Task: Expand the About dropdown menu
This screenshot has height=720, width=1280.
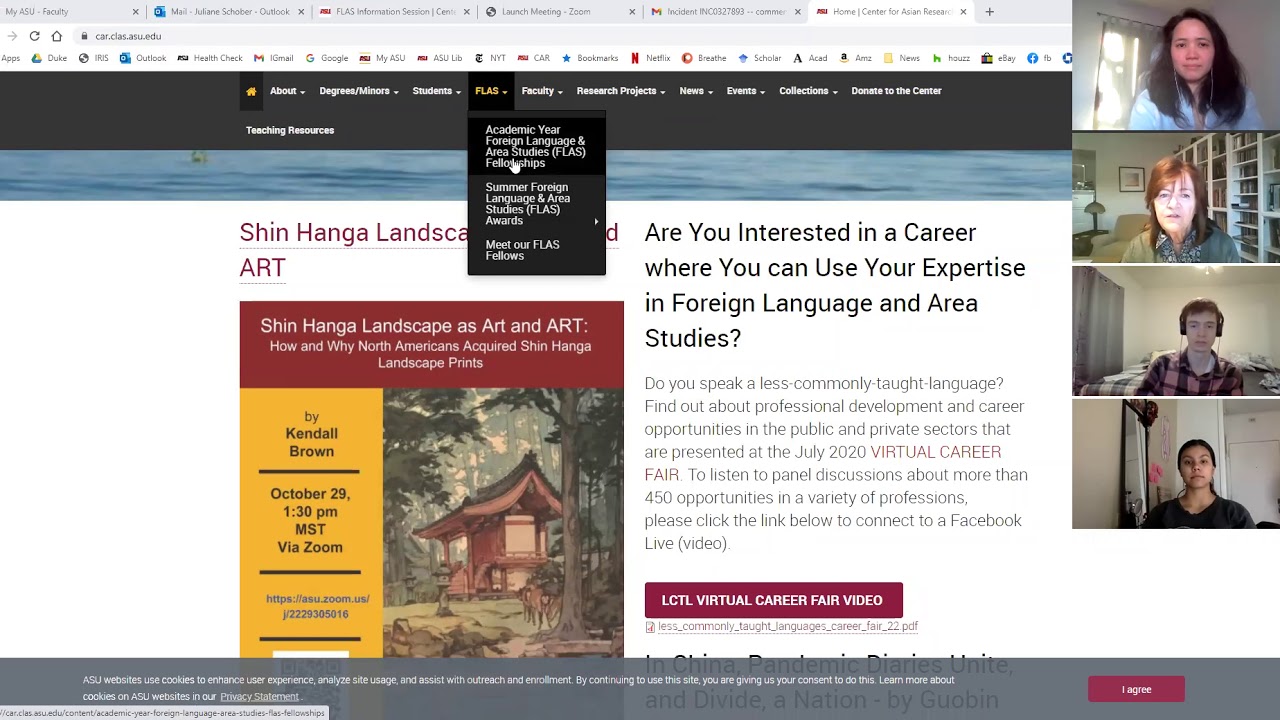Action: tap(287, 91)
